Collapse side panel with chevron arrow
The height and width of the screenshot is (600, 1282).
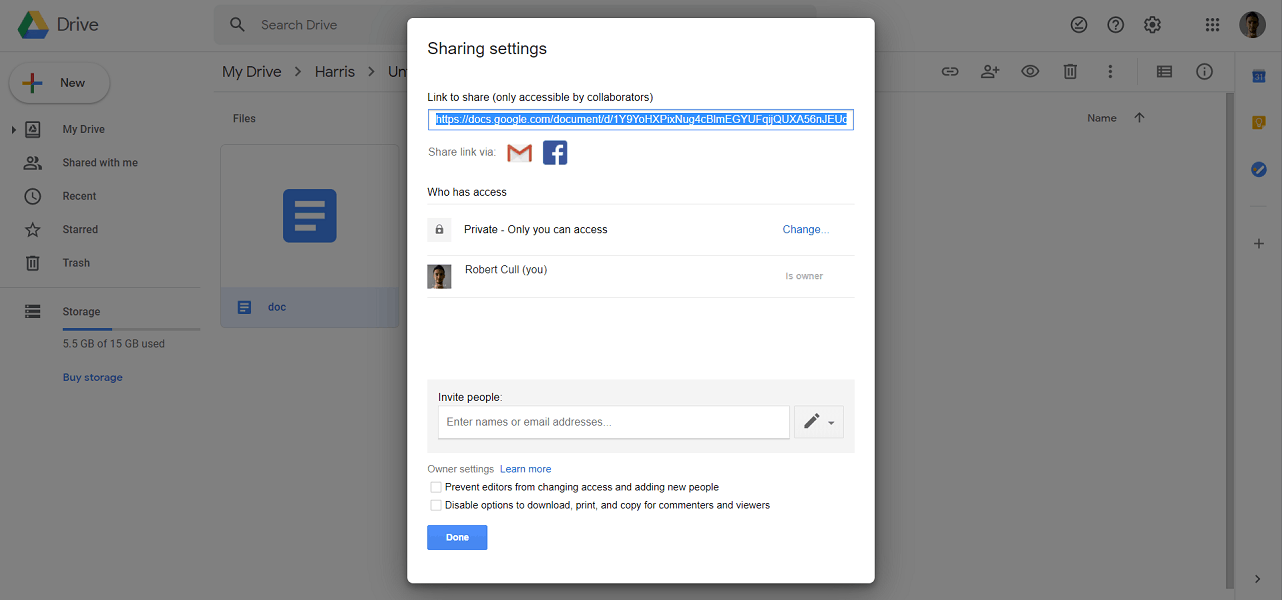[1258, 579]
